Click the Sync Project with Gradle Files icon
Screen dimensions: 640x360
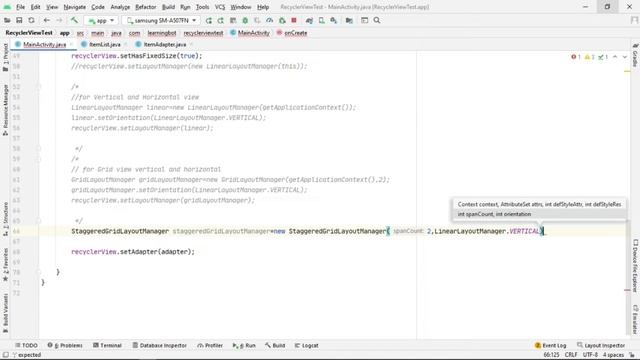[309, 20]
